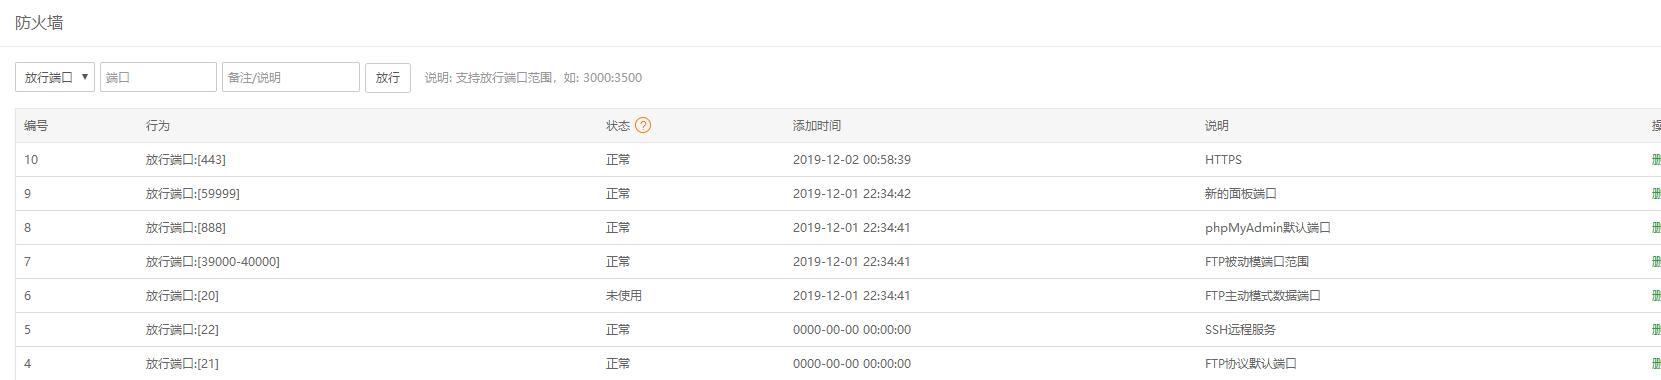
Task: Click the 端口 port input field
Action: tap(158, 77)
